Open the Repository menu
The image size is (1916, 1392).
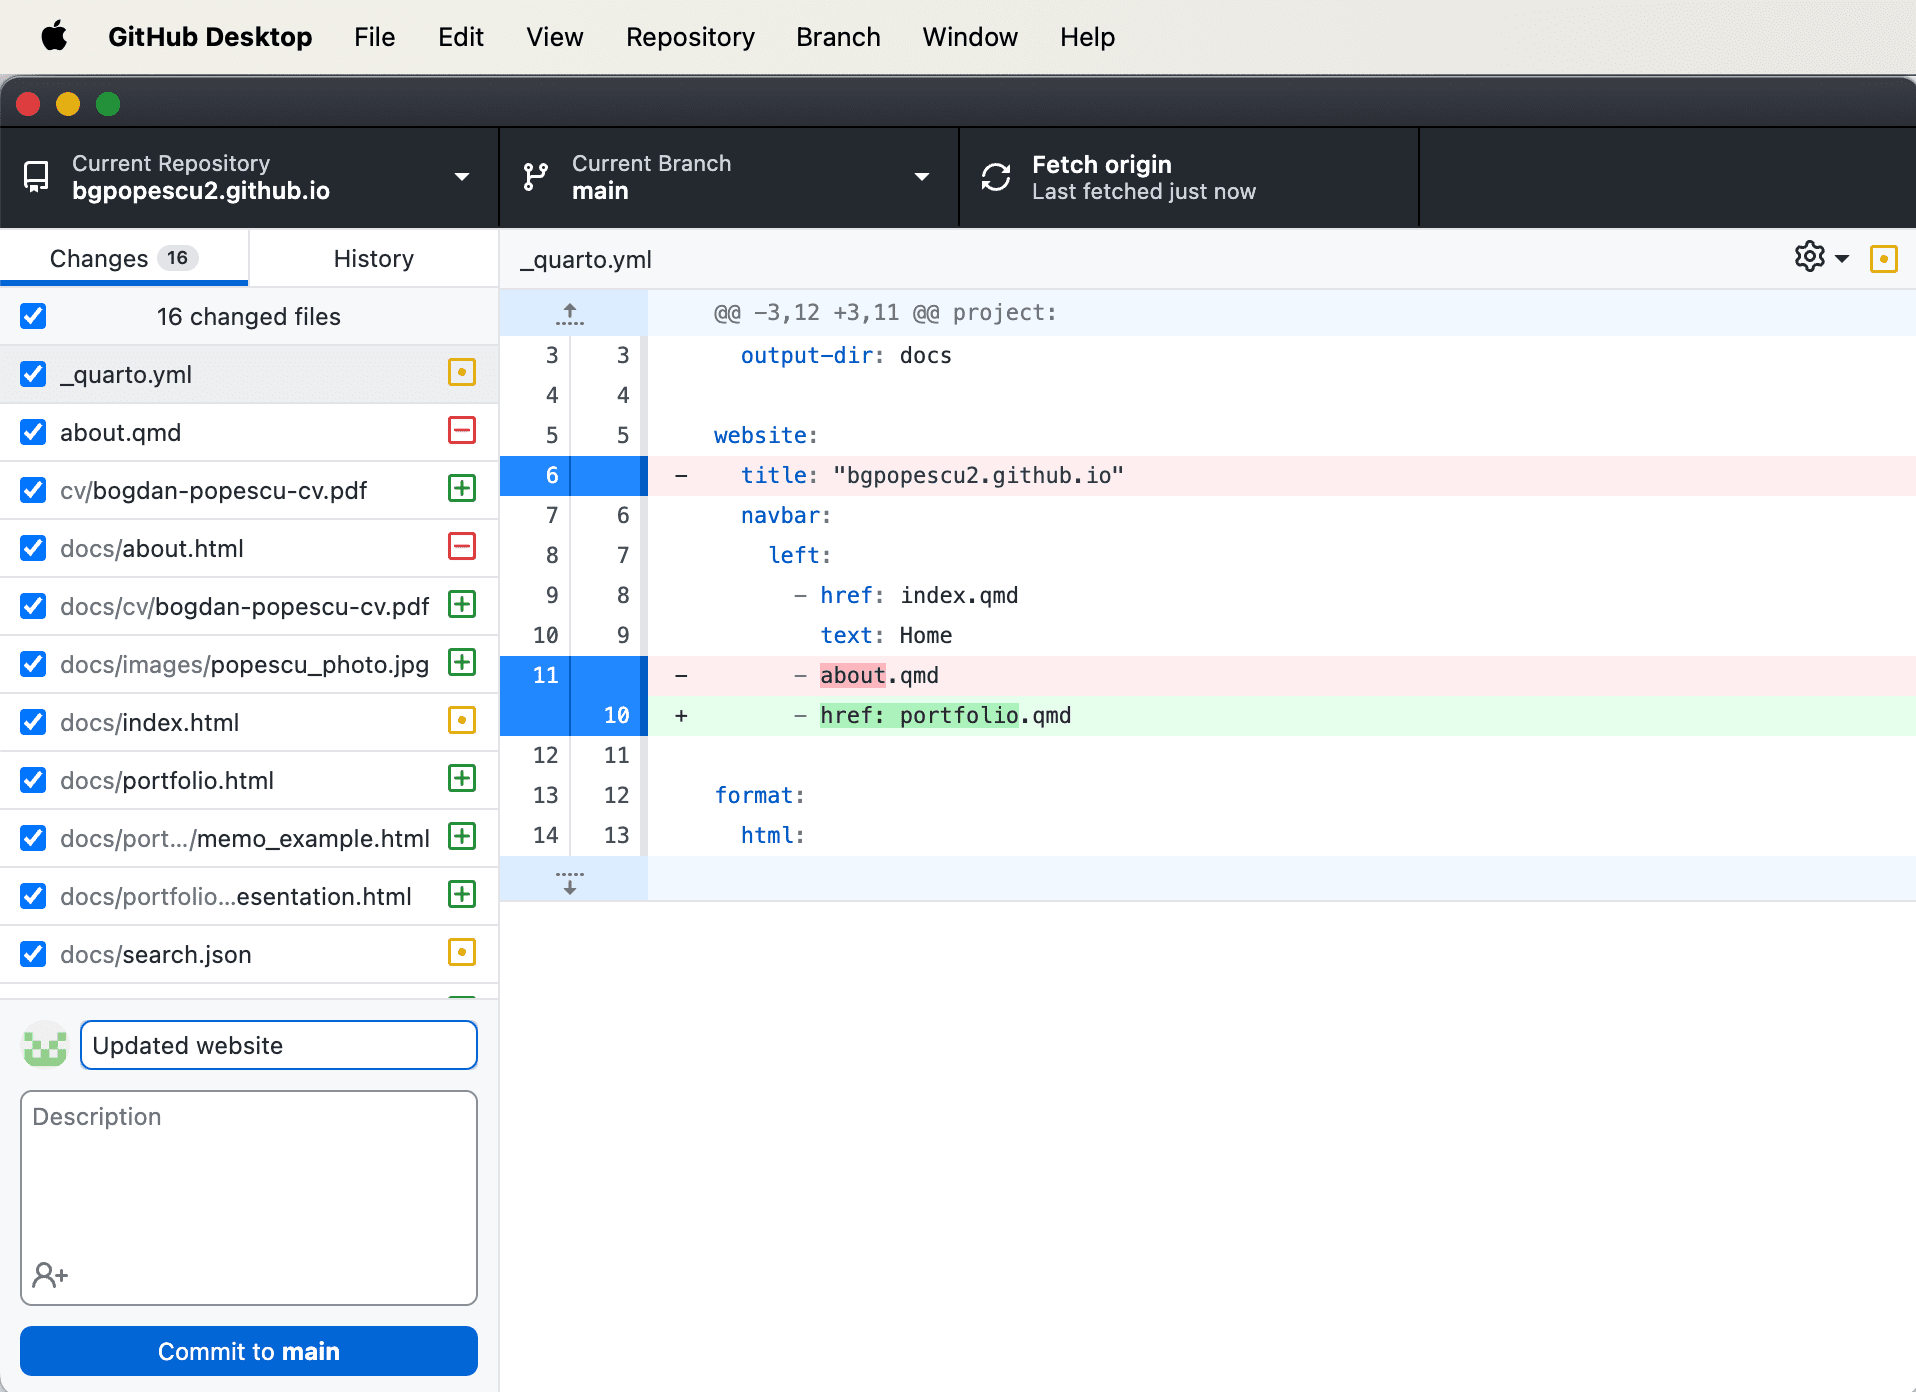(690, 37)
